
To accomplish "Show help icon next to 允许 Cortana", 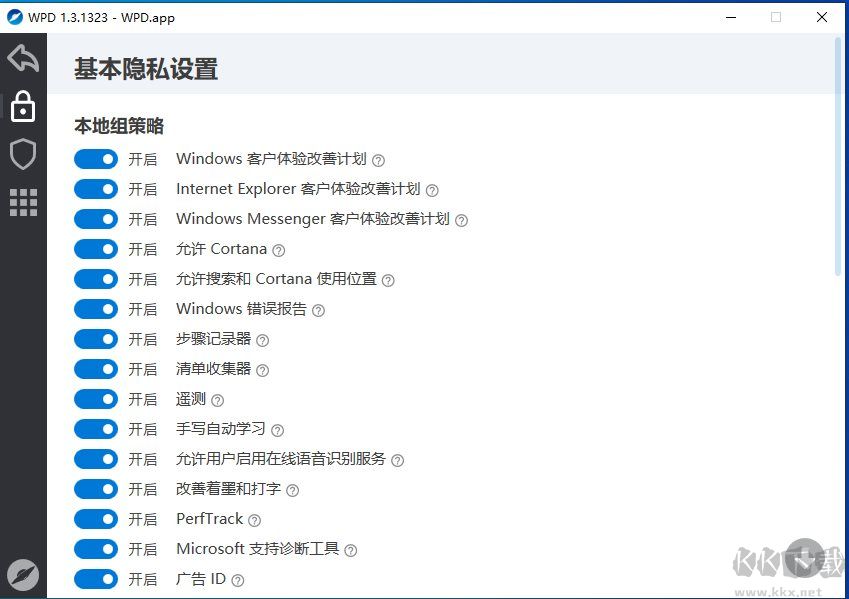I will (279, 250).
